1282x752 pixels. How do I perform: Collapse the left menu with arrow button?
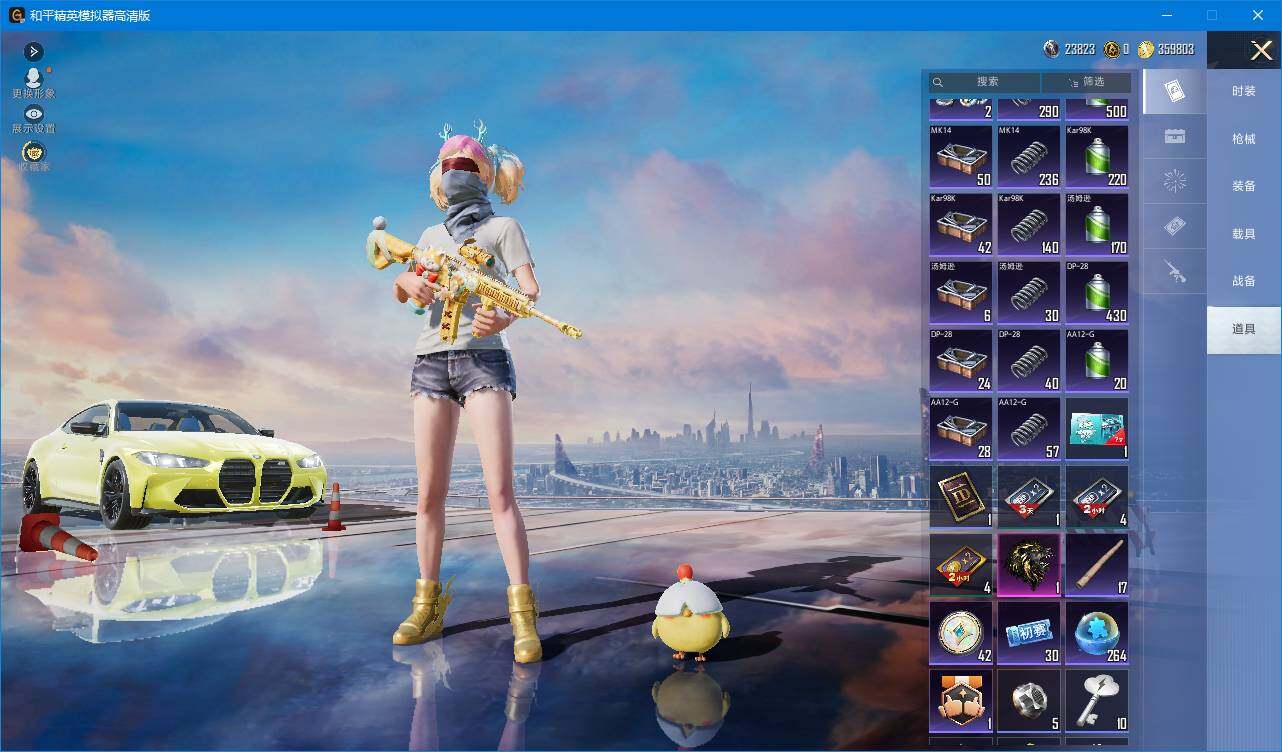[34, 51]
